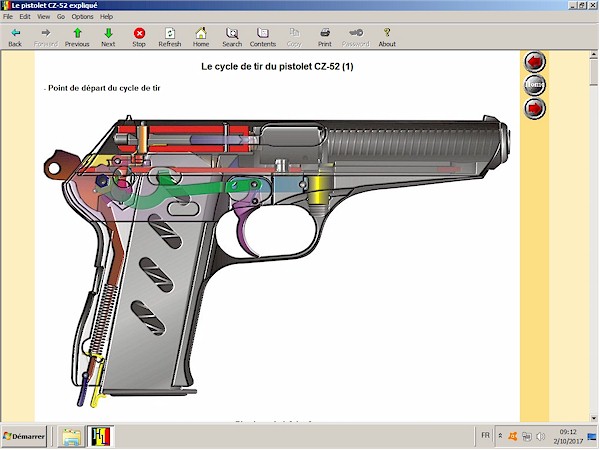The image size is (600, 450).
Task: Show the Contents panel
Action: [x=263, y=38]
